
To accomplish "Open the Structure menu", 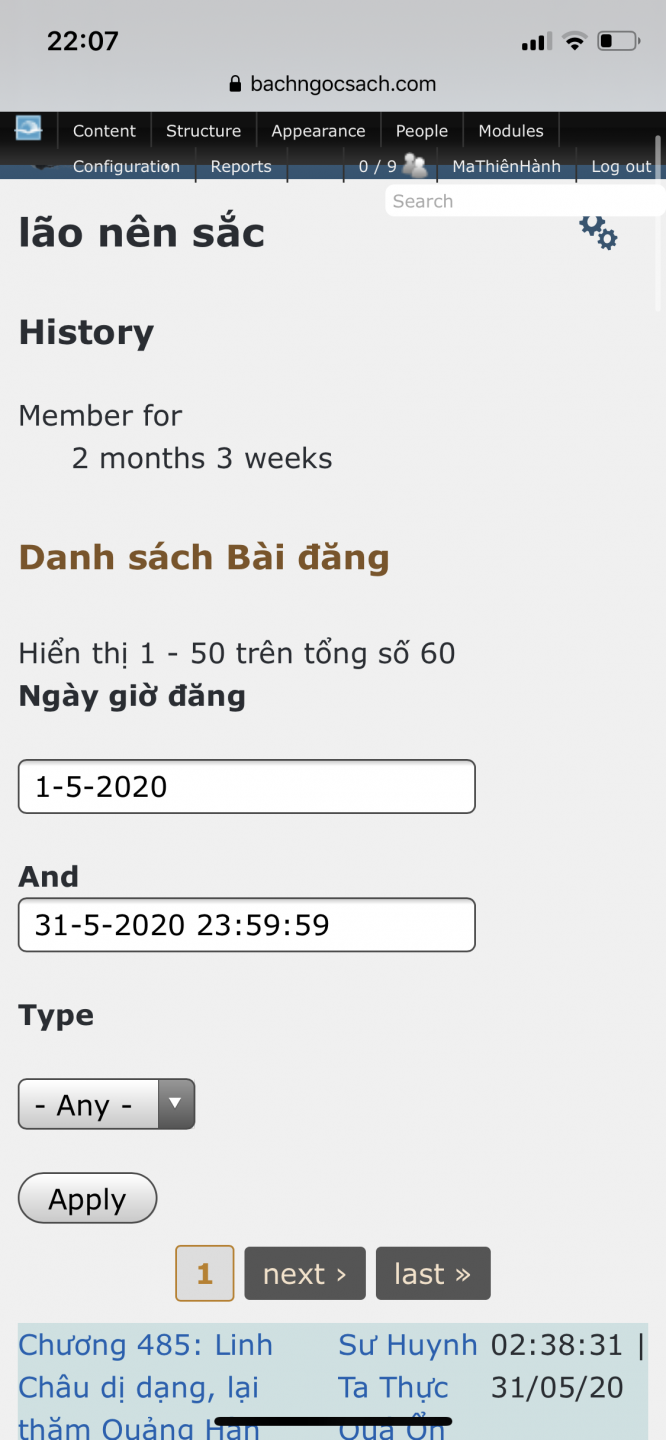I will [203, 130].
